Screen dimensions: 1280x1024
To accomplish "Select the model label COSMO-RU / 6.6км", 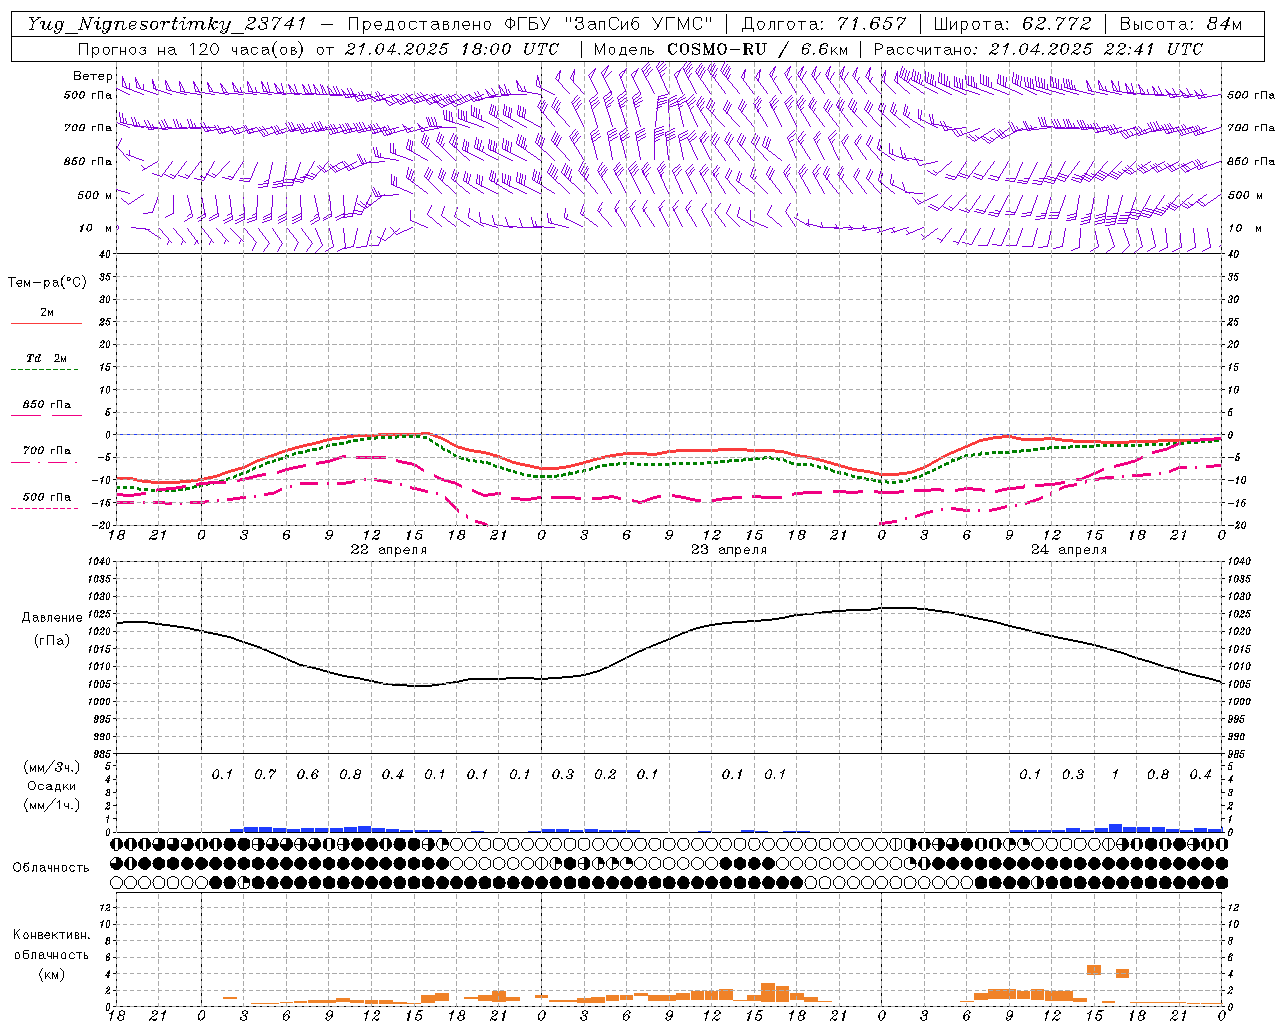I will click(x=757, y=49).
